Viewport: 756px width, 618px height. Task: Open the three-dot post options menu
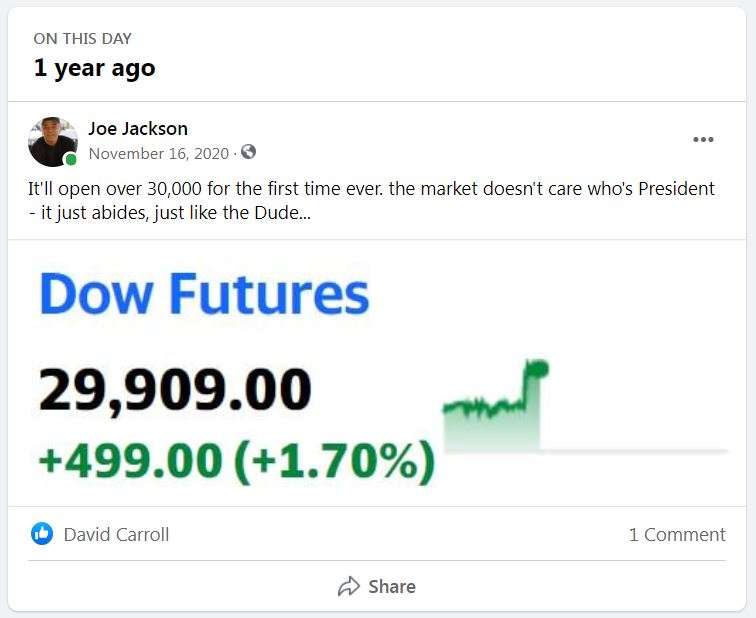coord(703,139)
